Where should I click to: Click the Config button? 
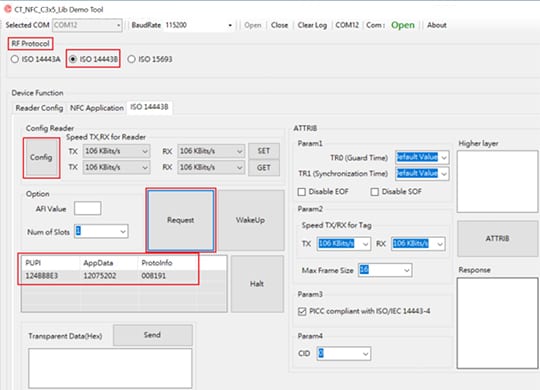41,158
